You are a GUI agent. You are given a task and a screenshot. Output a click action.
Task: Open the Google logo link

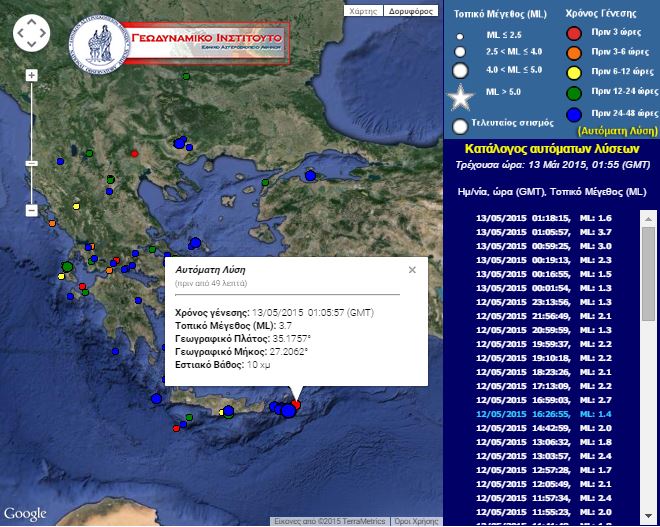click(25, 514)
